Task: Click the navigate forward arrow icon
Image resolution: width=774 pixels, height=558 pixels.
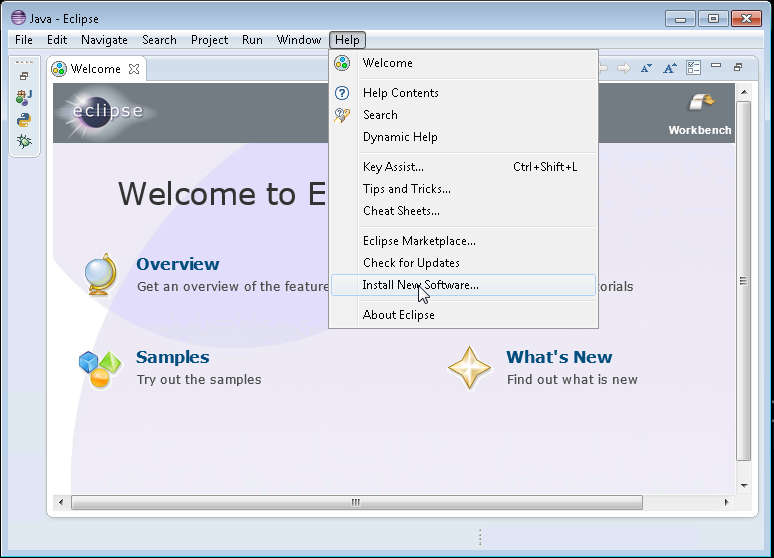Action: (624, 68)
